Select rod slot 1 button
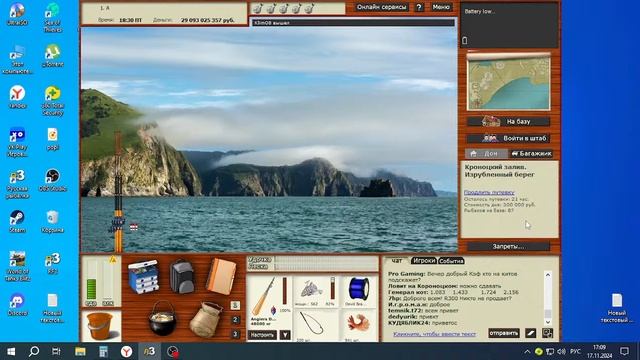Viewport: 640px width, 360px height. pyautogui.click(x=235, y=305)
